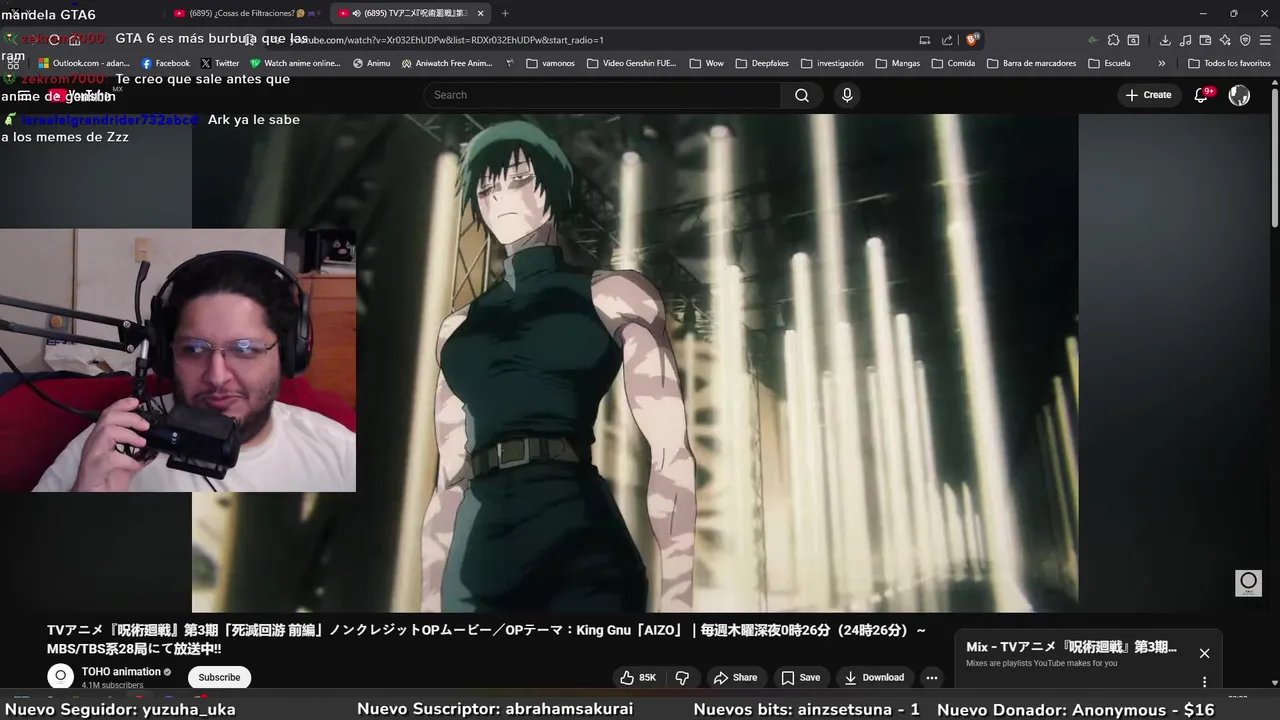Click the Brave Shields lion icon
The width and height of the screenshot is (1280, 720).
point(972,40)
